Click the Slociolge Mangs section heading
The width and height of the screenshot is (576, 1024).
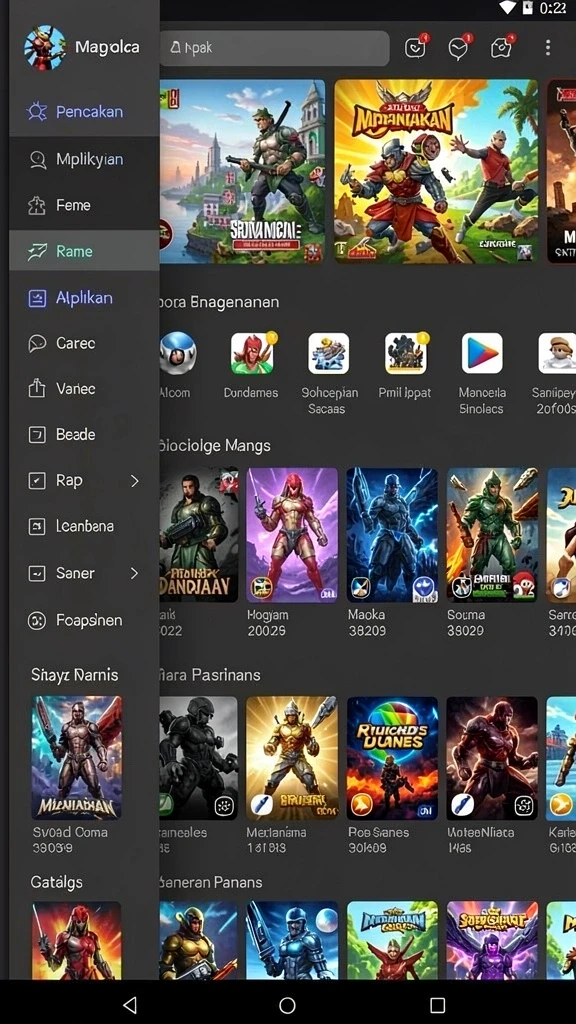coord(216,446)
